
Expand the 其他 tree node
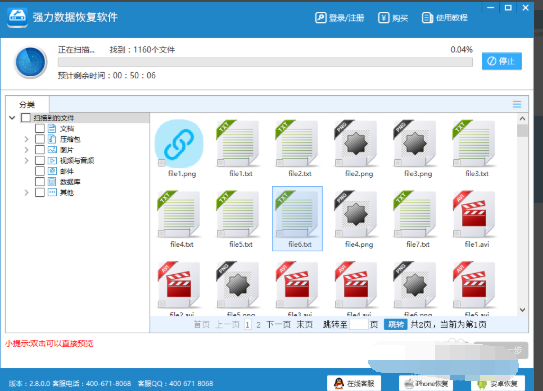pyautogui.click(x=26, y=193)
